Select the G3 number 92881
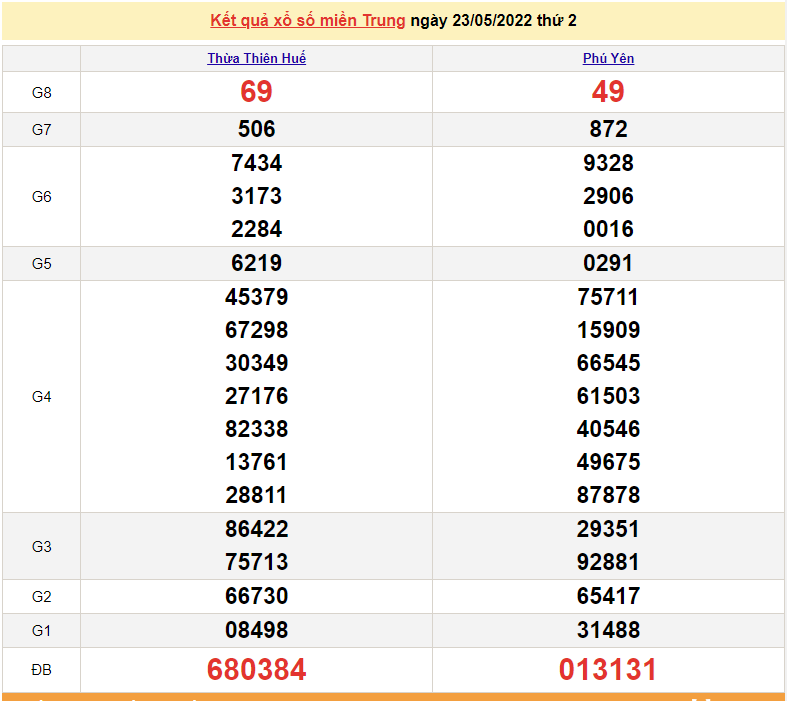The width and height of the screenshot is (787, 701). click(608, 562)
